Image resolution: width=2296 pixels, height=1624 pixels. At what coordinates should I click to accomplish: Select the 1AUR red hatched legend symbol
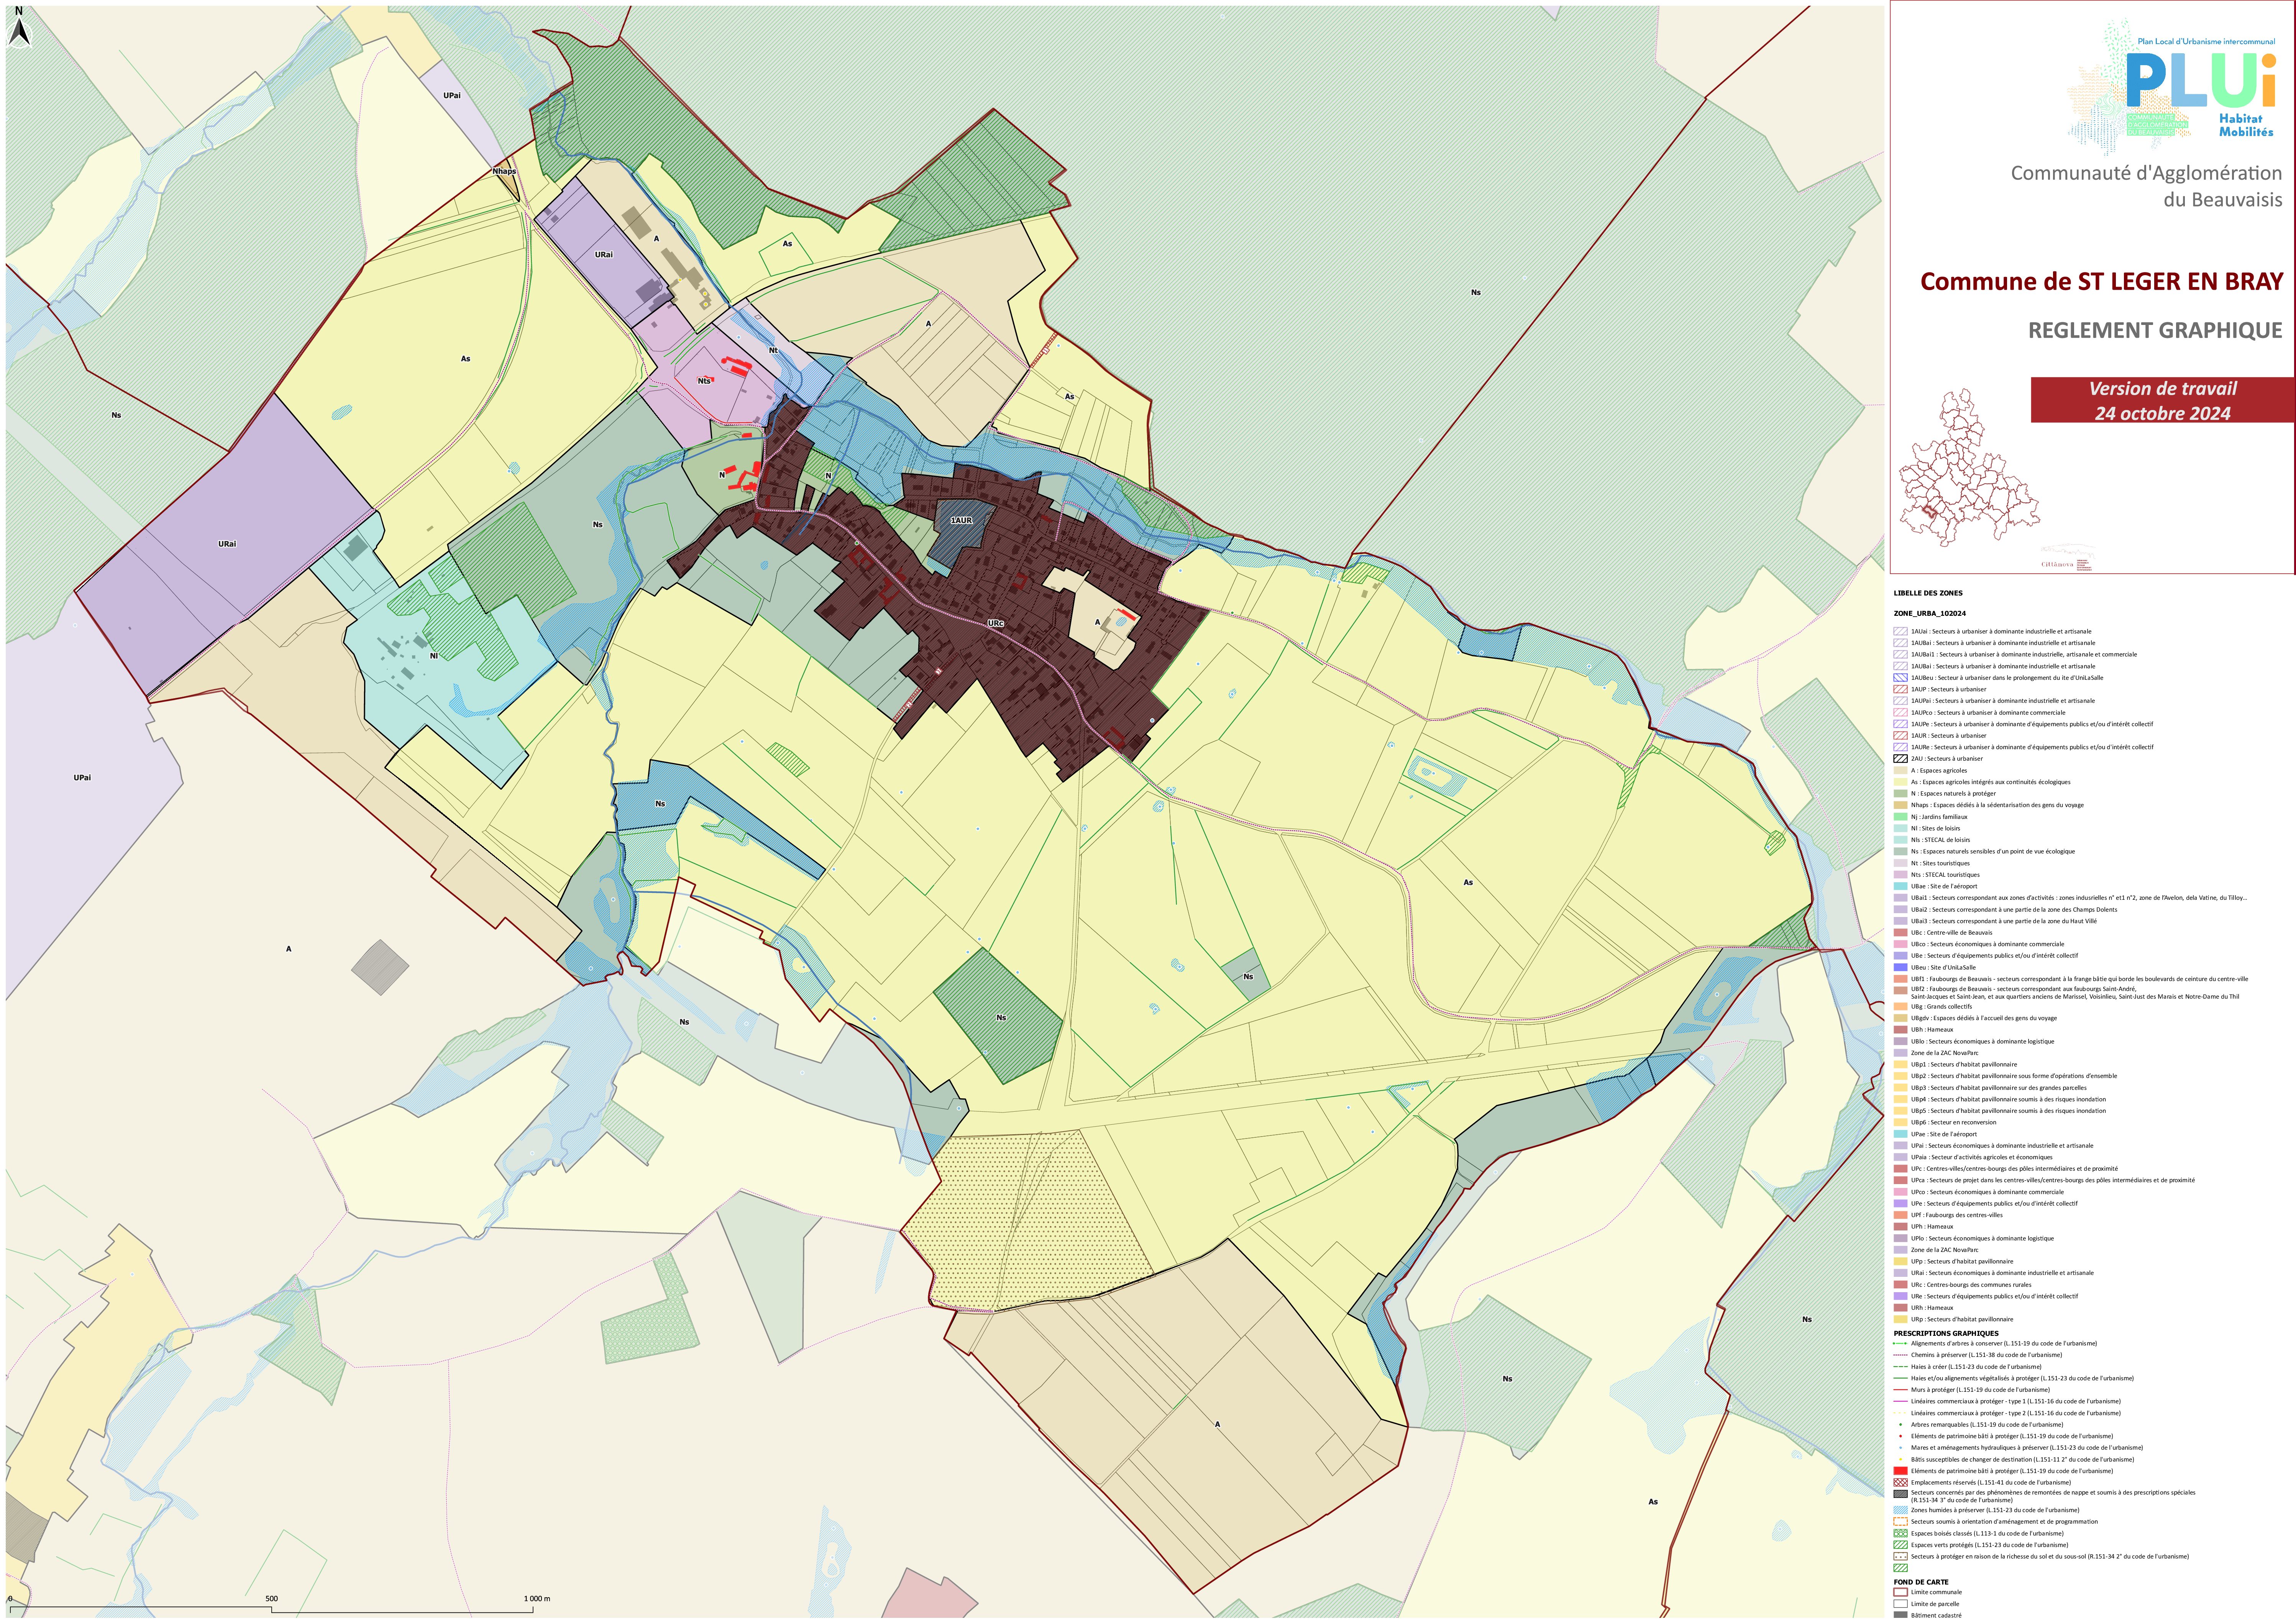1901,736
